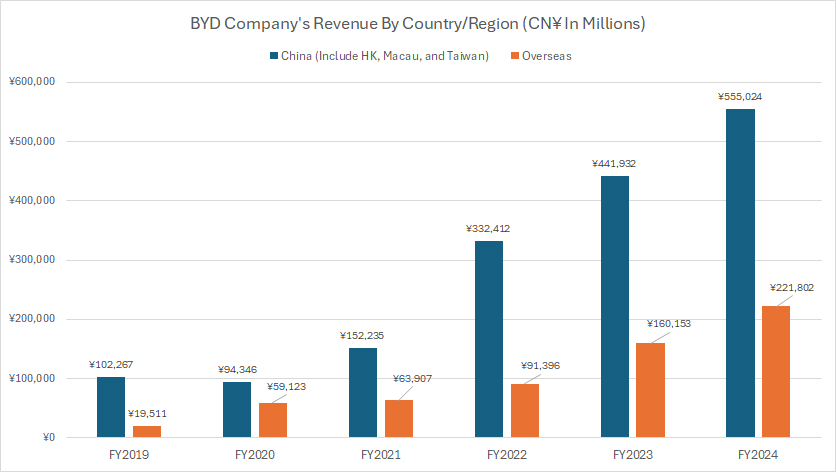Click the FY2022 axis label
This screenshot has height=472, width=836.
(507, 455)
